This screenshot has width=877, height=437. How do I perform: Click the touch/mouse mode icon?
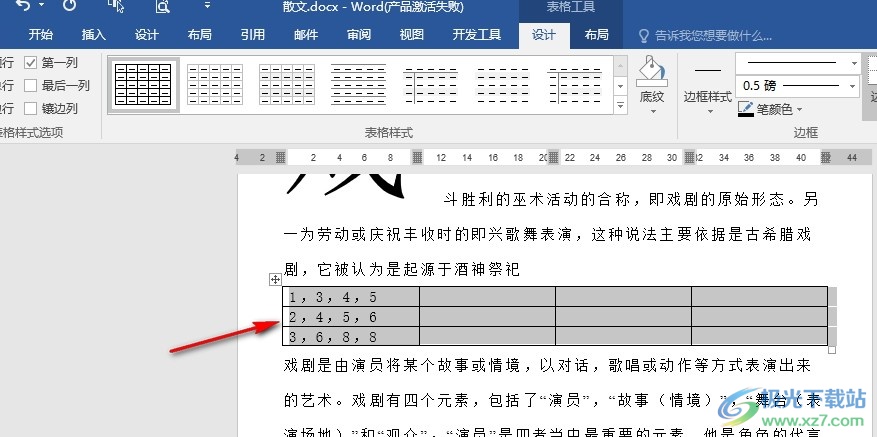click(x=116, y=6)
